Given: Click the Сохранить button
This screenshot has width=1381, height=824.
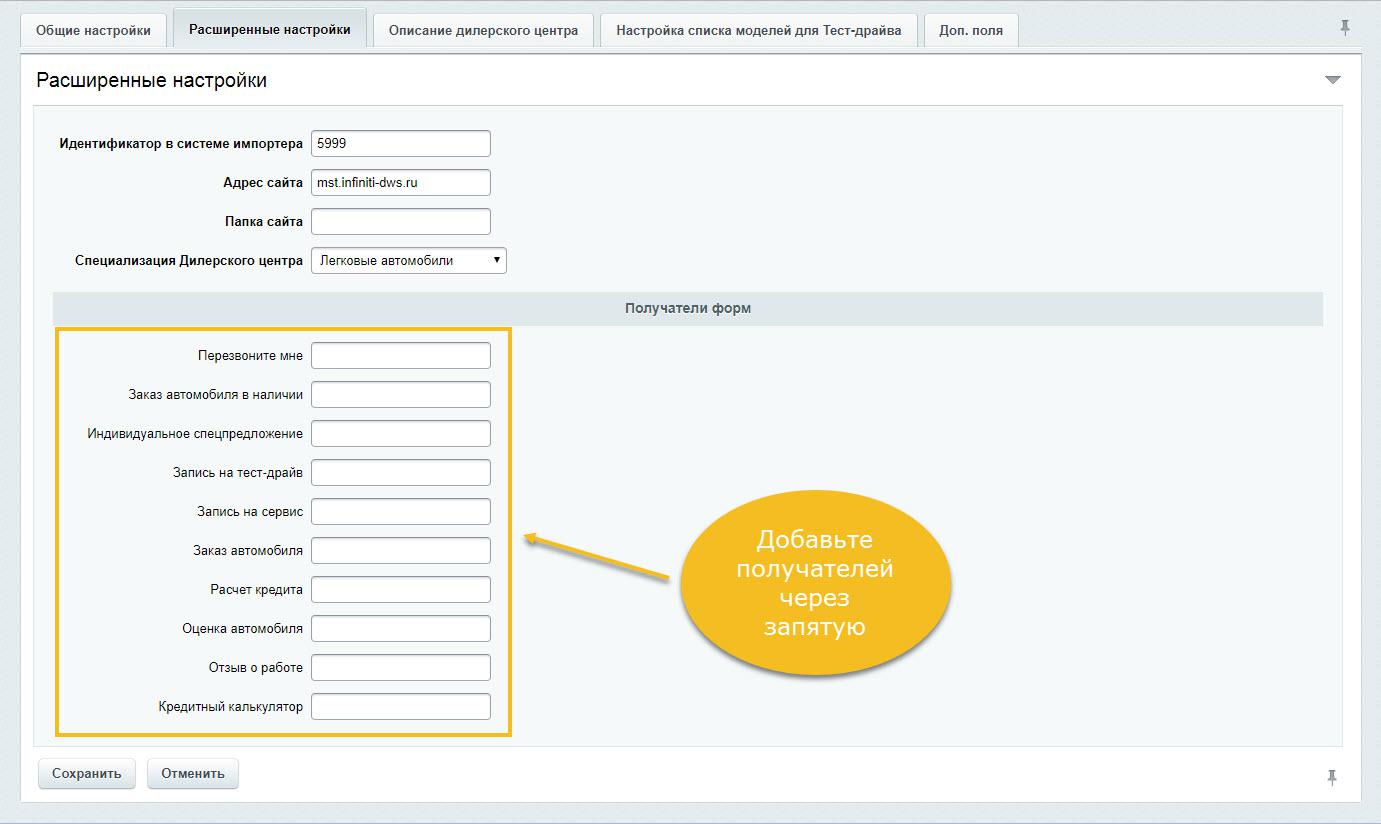Looking at the screenshot, I should [87, 773].
